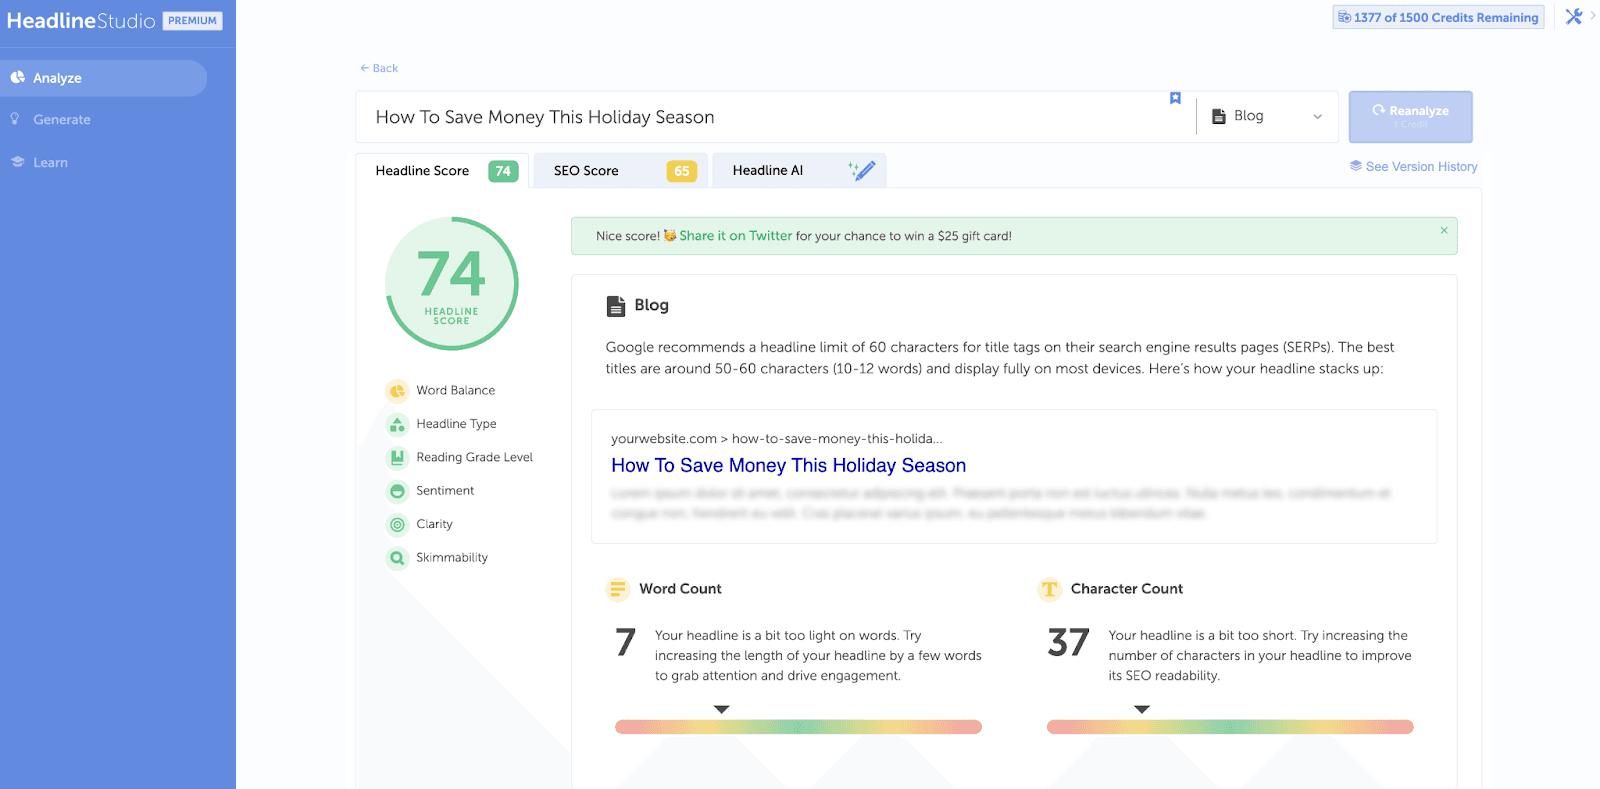The width and height of the screenshot is (1600, 789).
Task: Click the Word Balance icon
Action: coord(397,391)
